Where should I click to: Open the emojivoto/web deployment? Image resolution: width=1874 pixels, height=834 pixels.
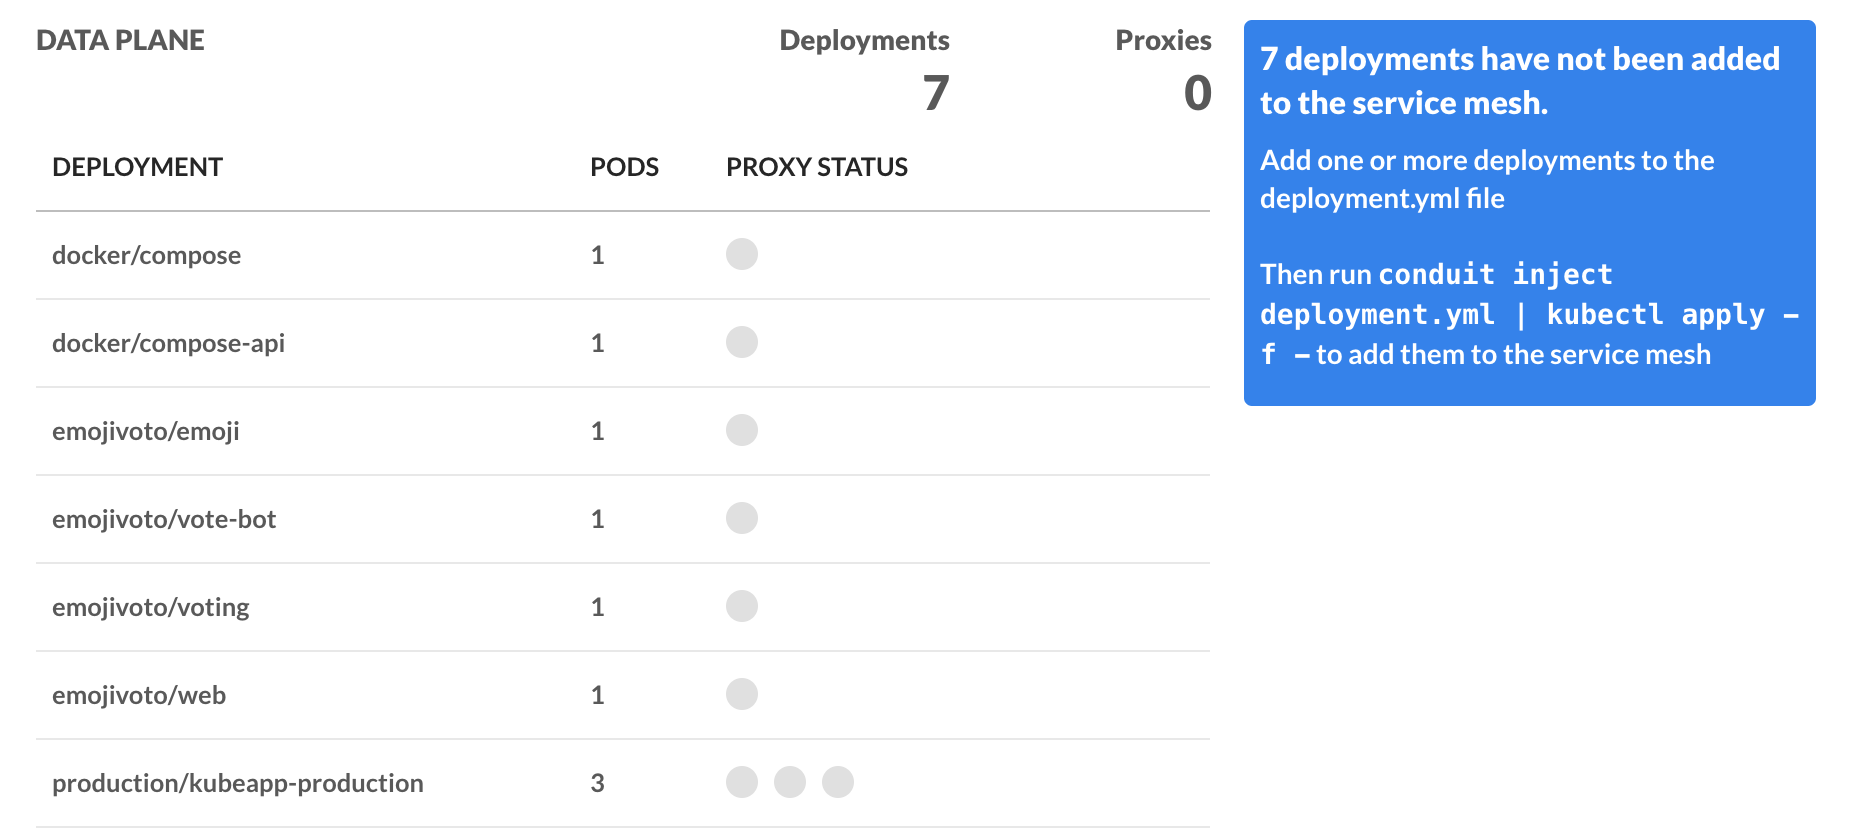pos(139,695)
